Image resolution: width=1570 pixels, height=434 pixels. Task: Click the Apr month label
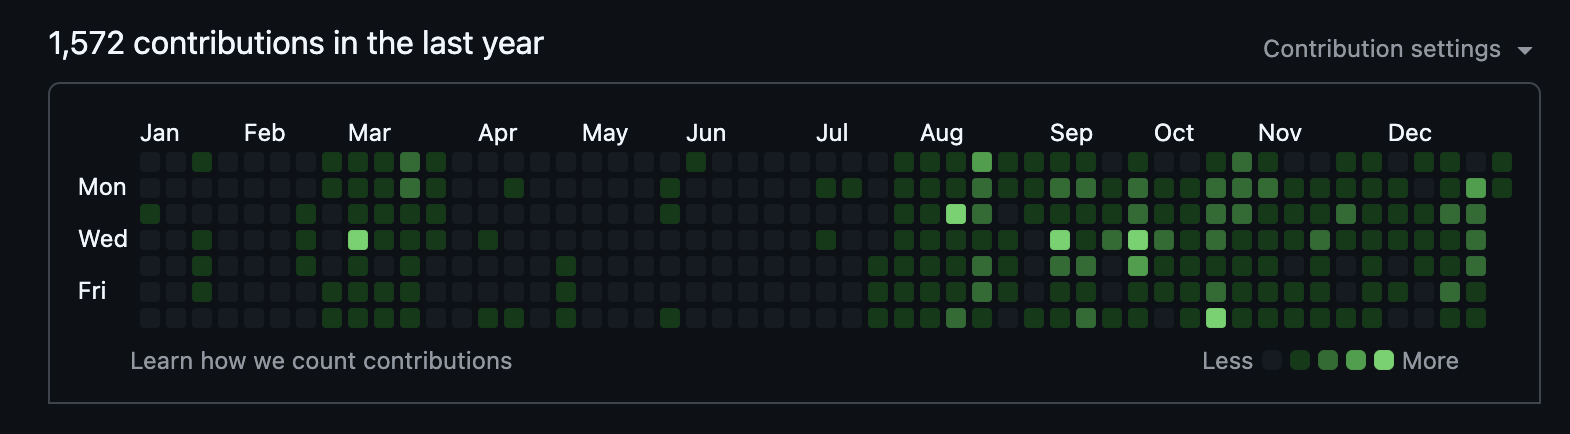498,133
